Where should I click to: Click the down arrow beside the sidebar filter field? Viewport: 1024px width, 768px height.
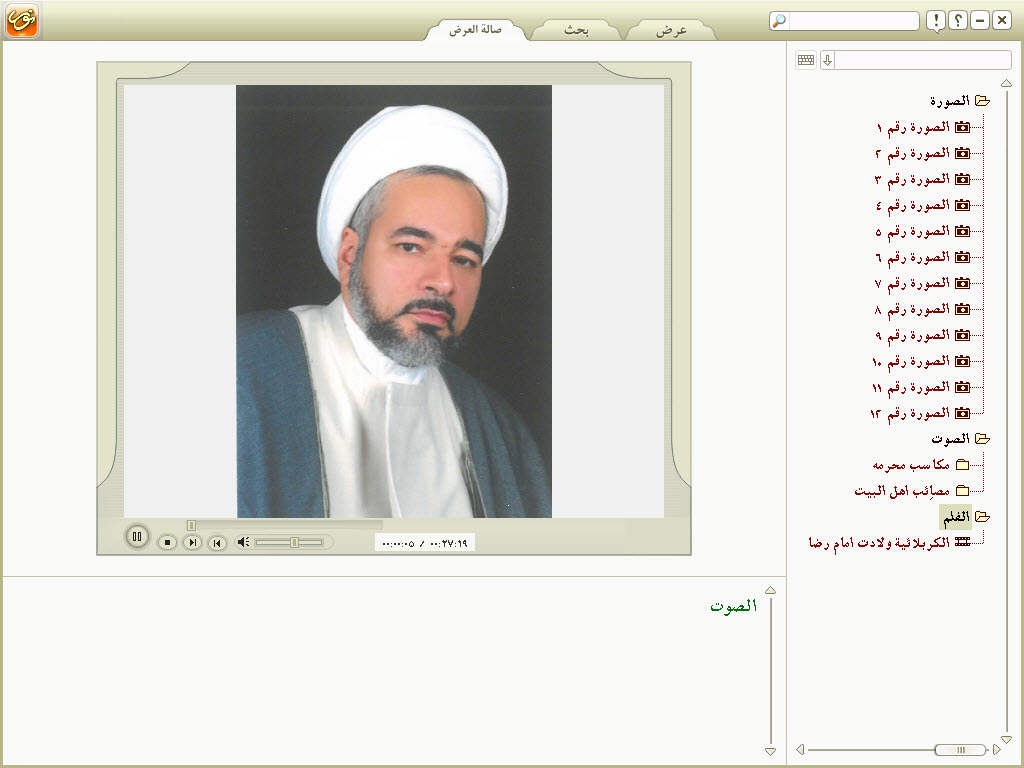pos(827,60)
